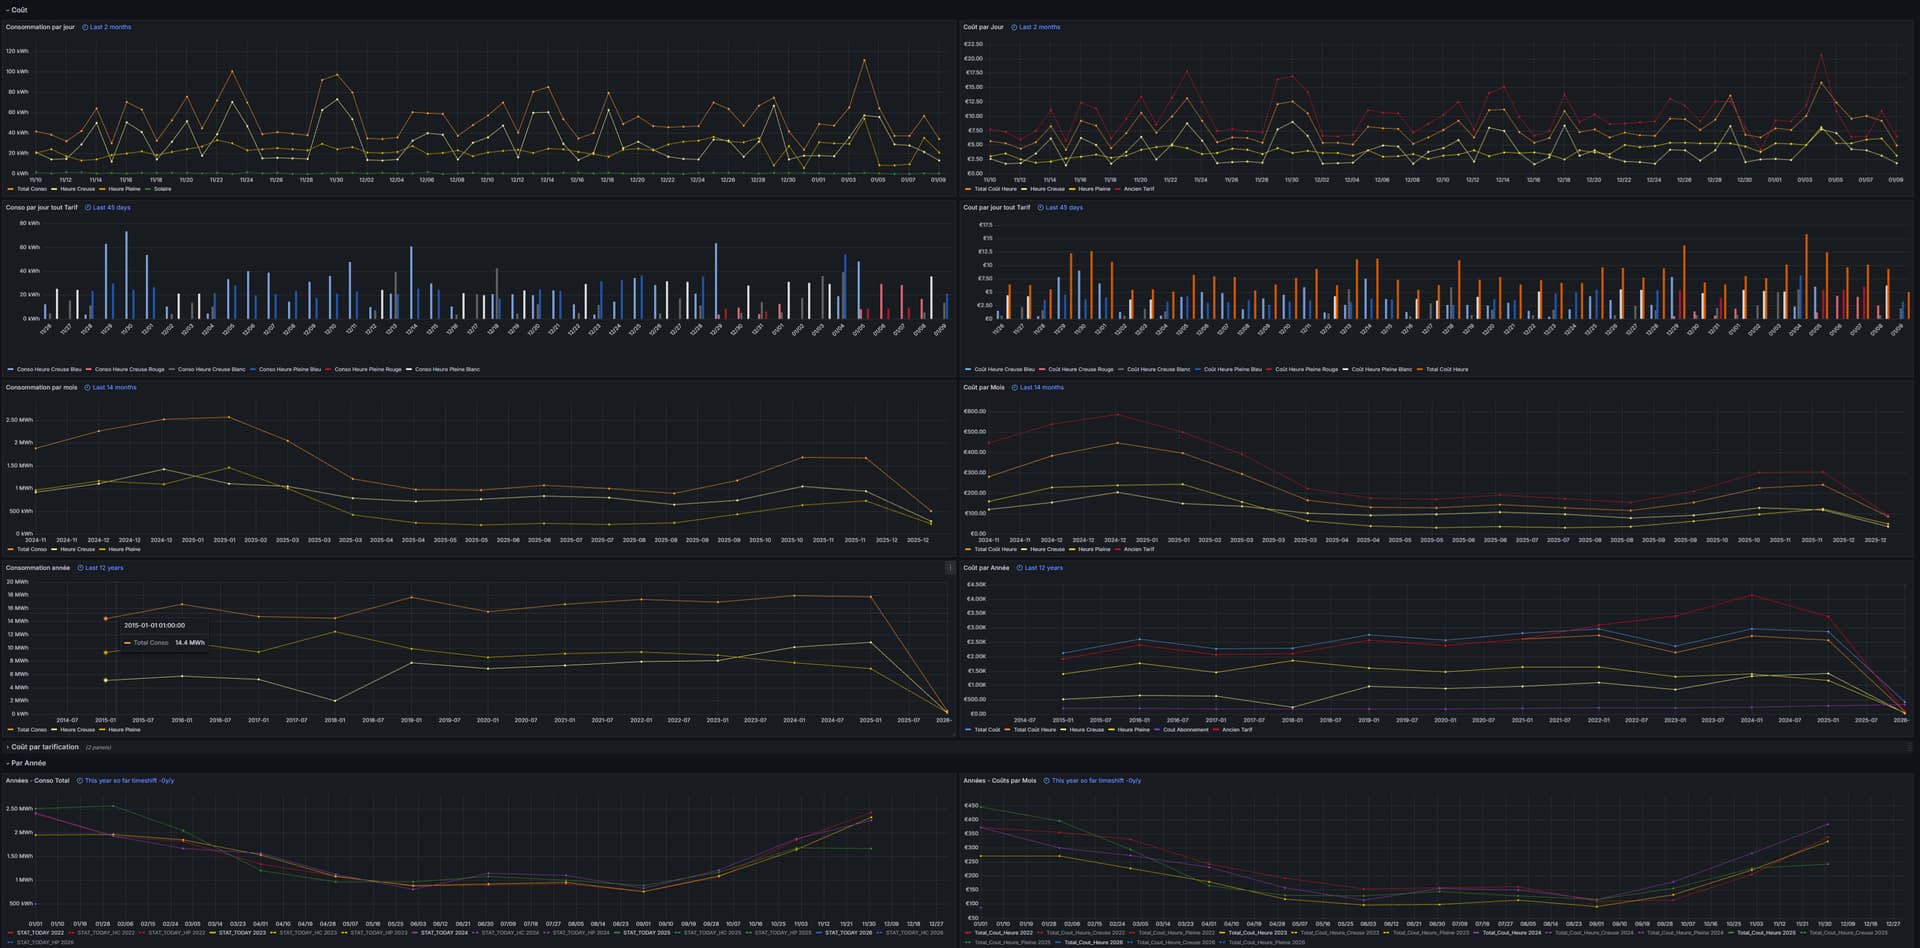Click the clock icon in Années - Coûts par Mois header
Viewport: 1920px width, 948px height.
[1047, 781]
